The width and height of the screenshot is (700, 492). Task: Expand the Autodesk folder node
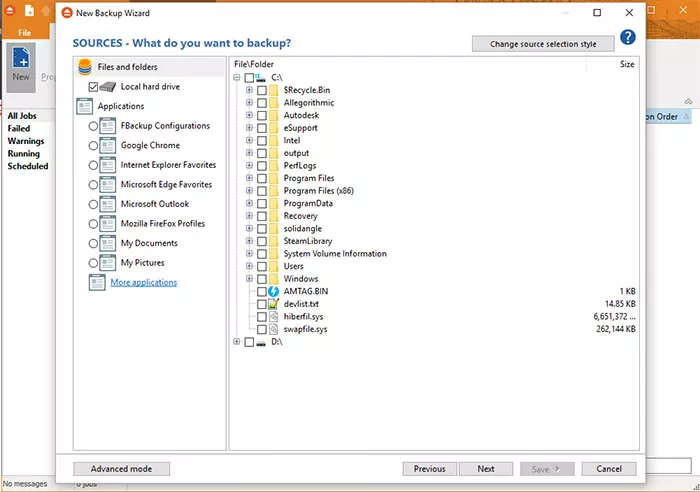pos(249,115)
